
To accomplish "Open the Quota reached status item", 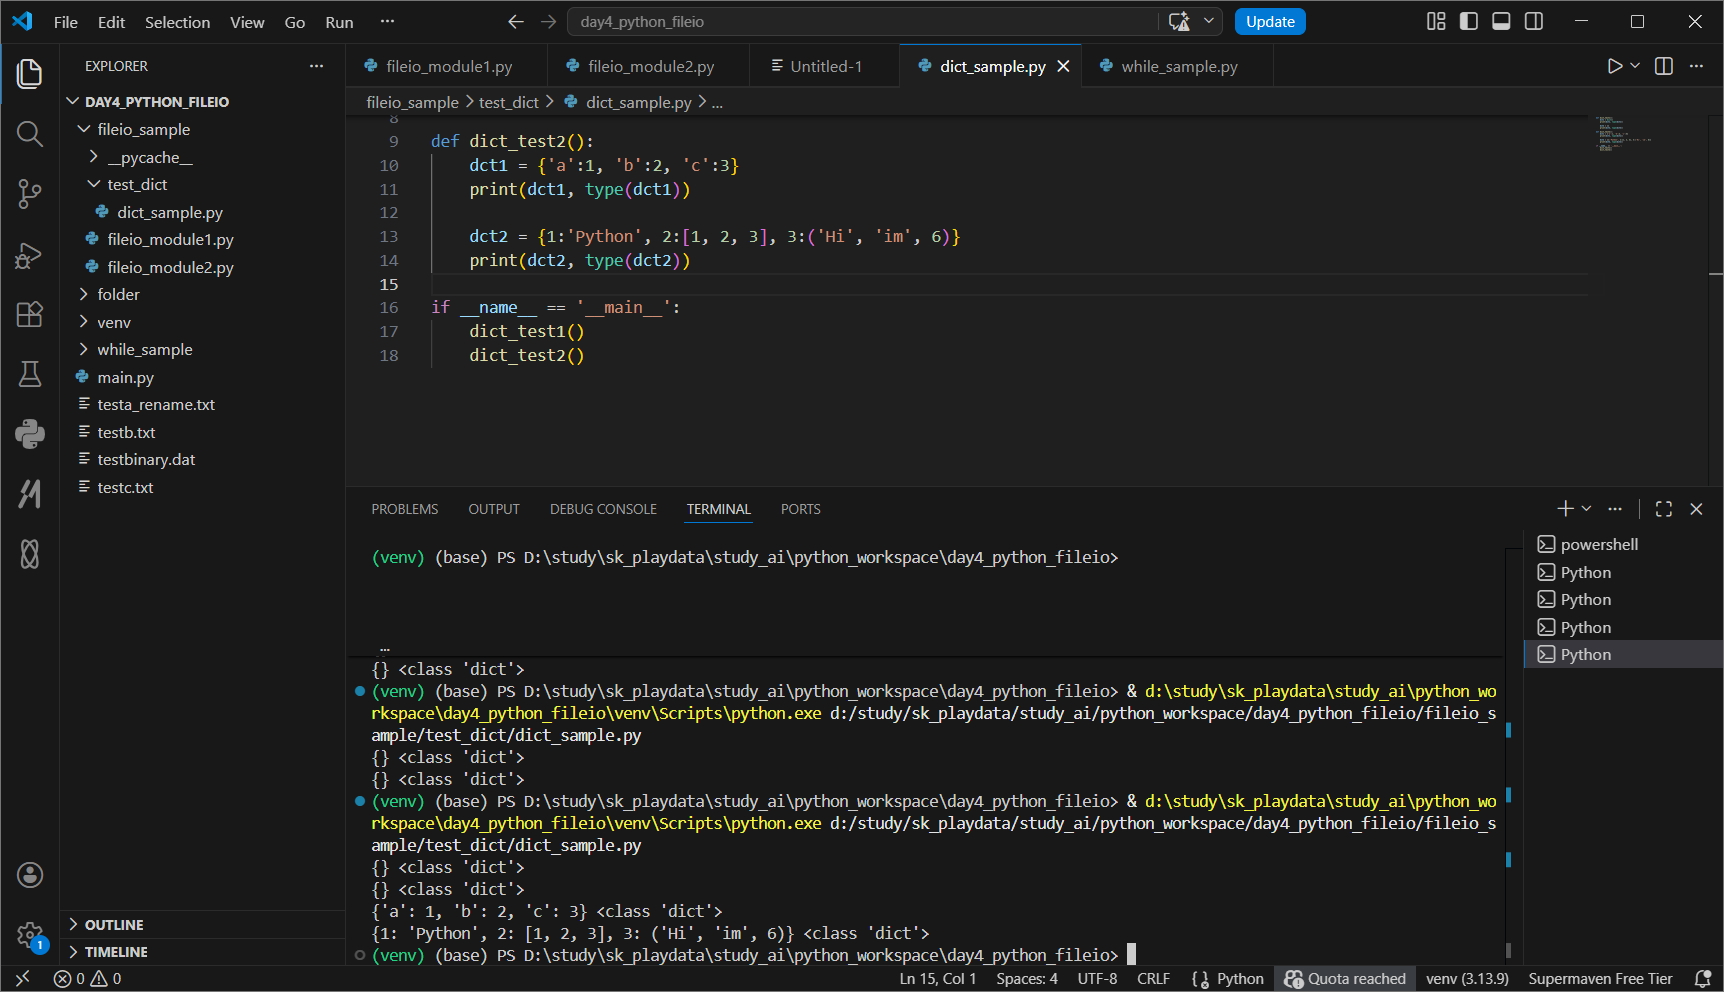I will (1345, 979).
